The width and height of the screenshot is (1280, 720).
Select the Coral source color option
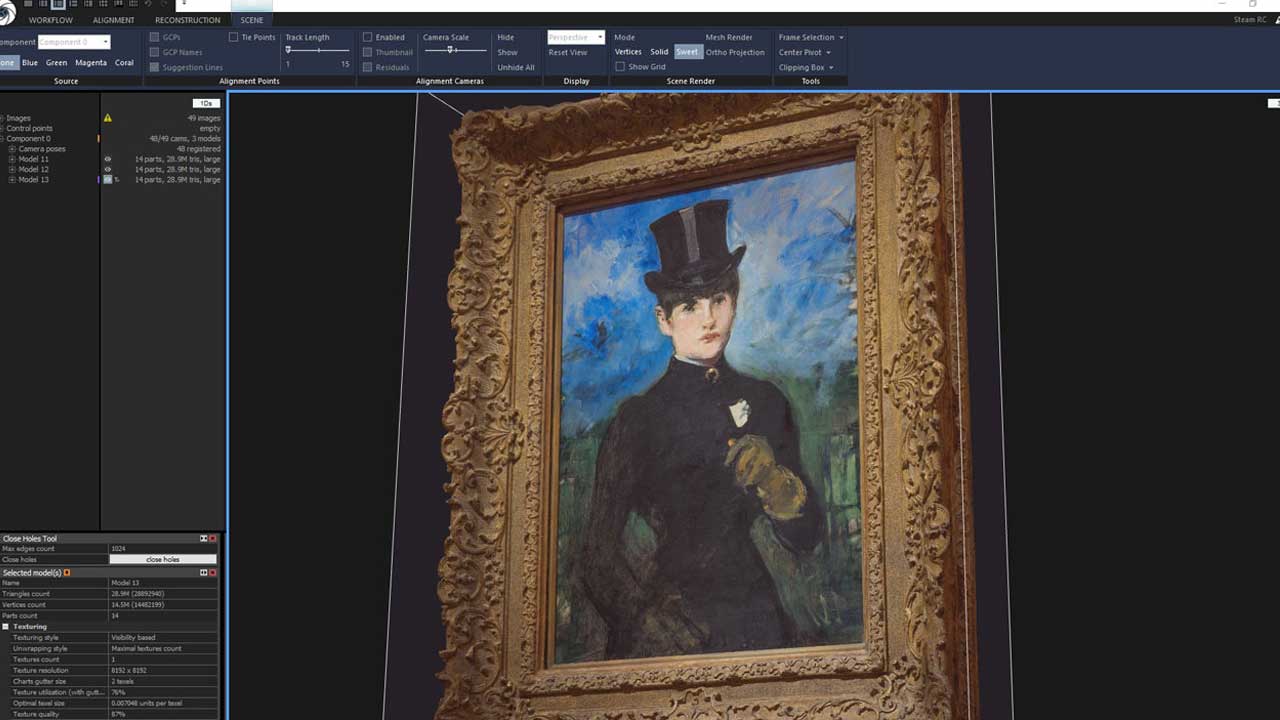[x=124, y=62]
